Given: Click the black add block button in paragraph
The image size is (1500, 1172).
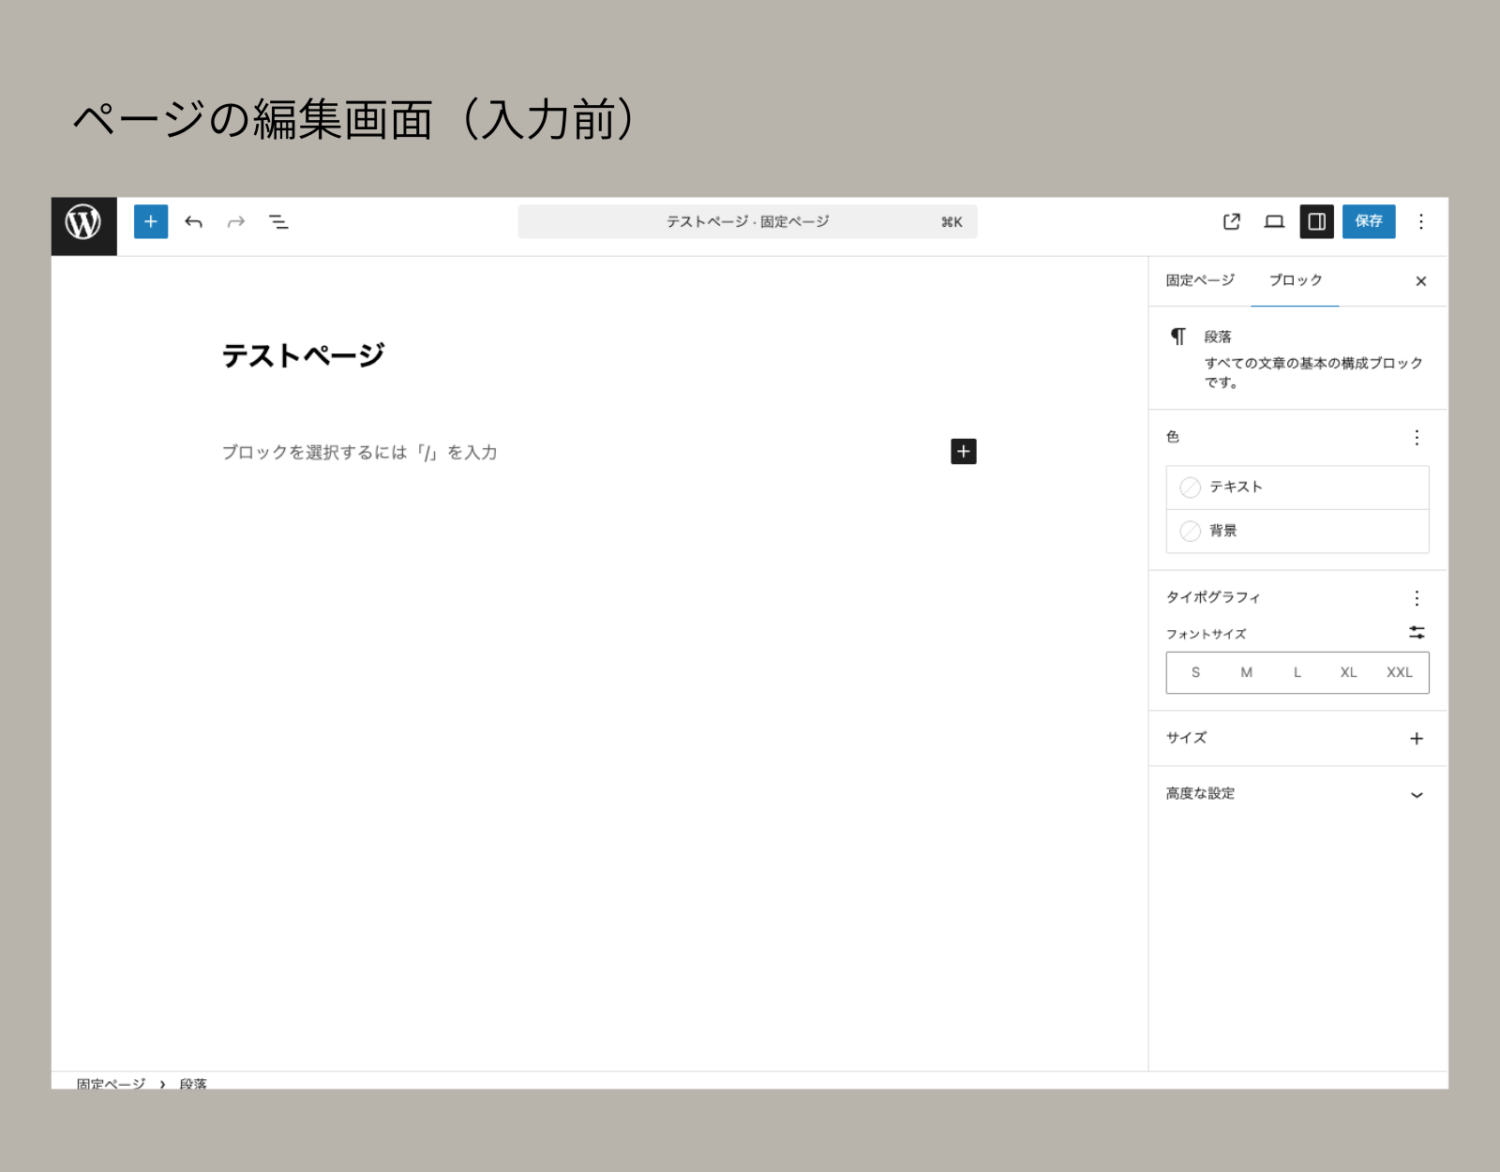Looking at the screenshot, I should (963, 452).
